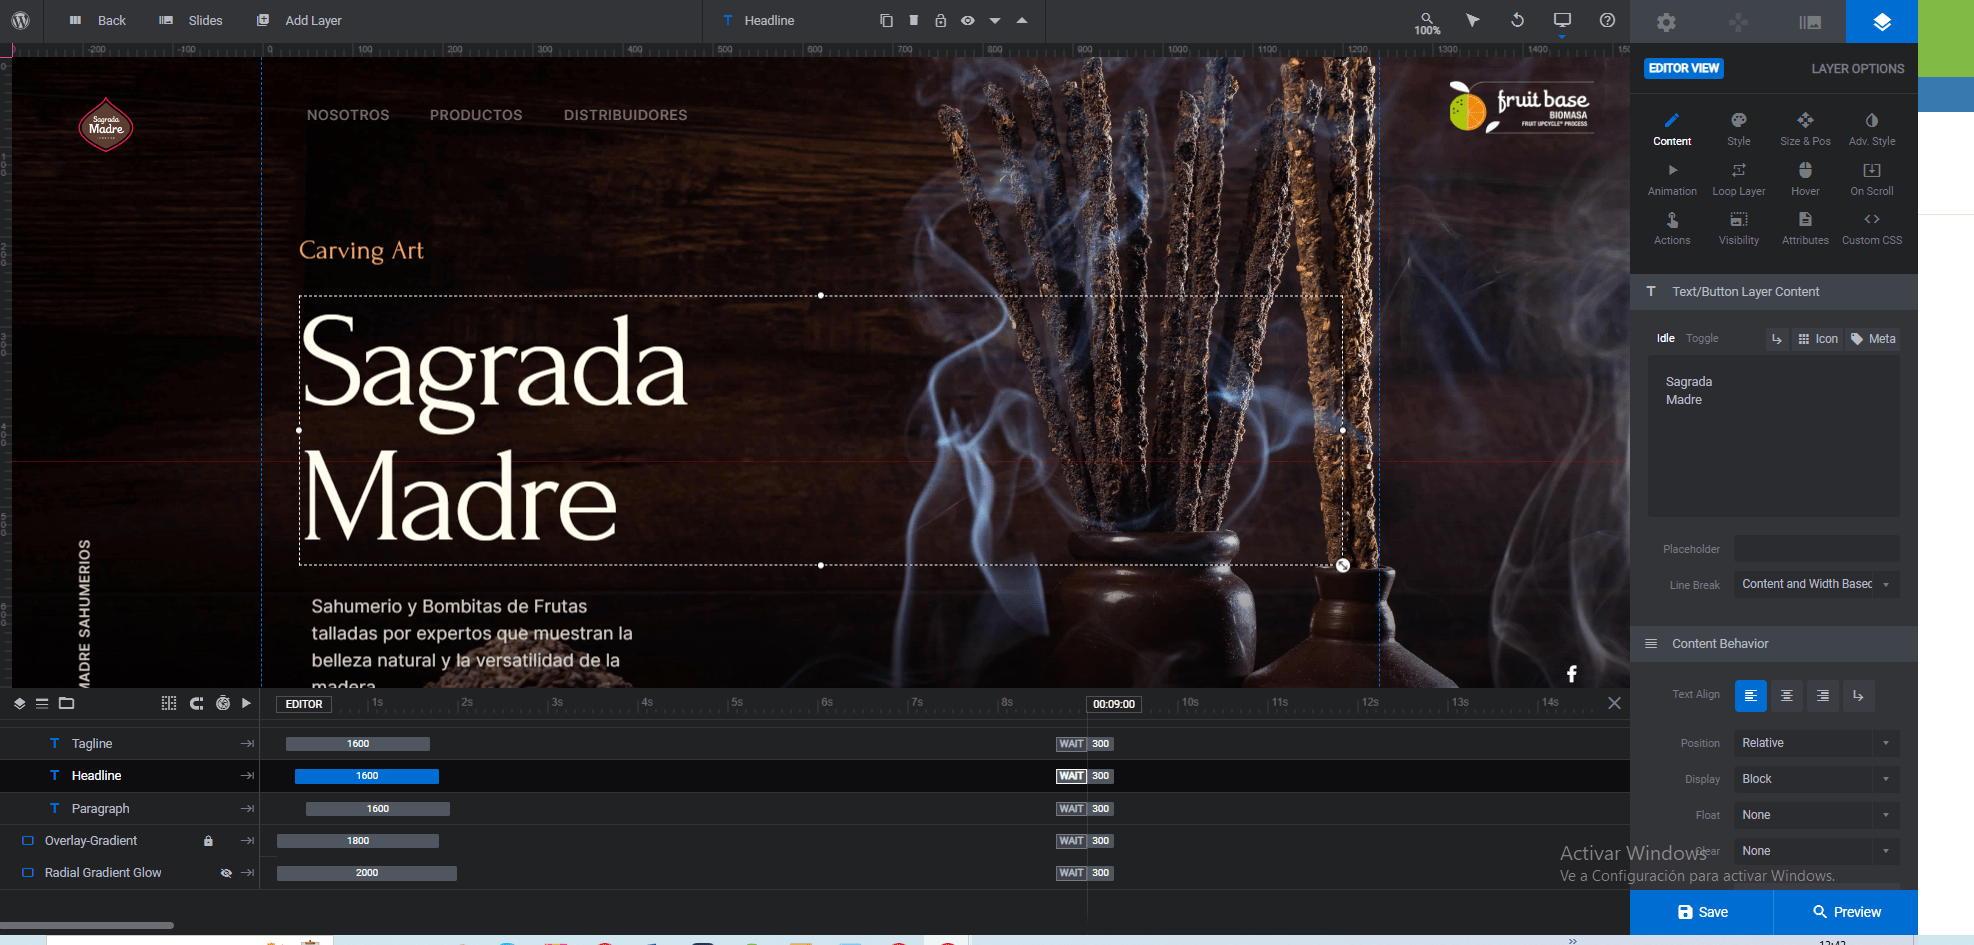Click the timeline EDITOR button
This screenshot has height=945, width=1974.
point(304,704)
